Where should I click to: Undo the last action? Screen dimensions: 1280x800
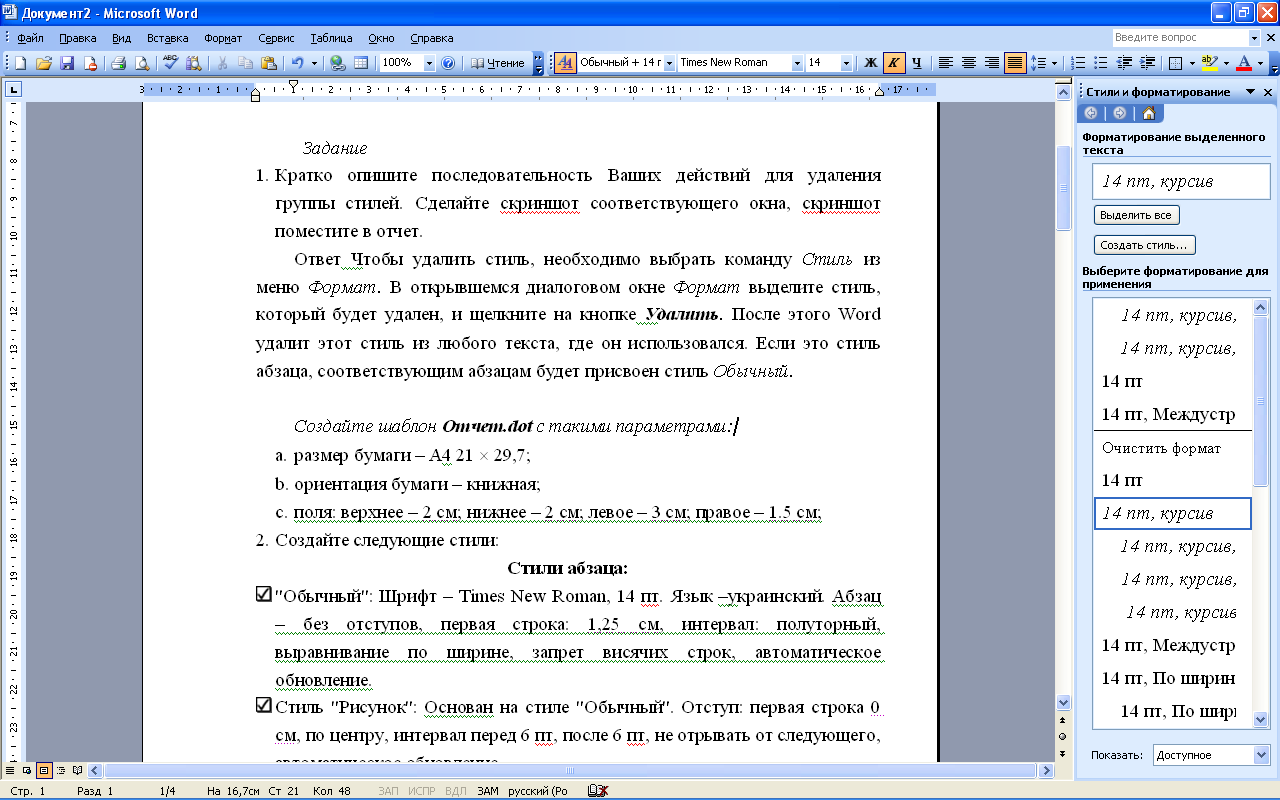(297, 63)
